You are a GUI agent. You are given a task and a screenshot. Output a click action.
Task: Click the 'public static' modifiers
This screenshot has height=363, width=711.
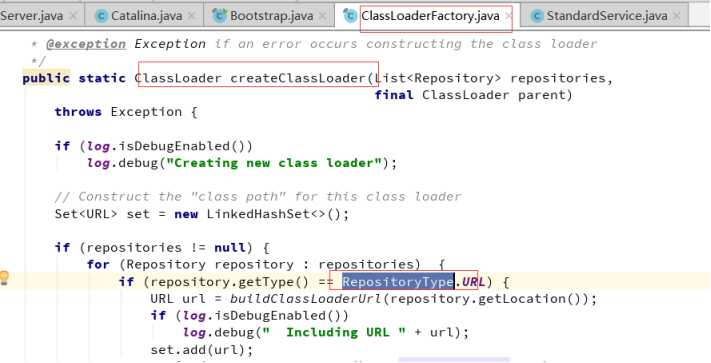pos(74,78)
